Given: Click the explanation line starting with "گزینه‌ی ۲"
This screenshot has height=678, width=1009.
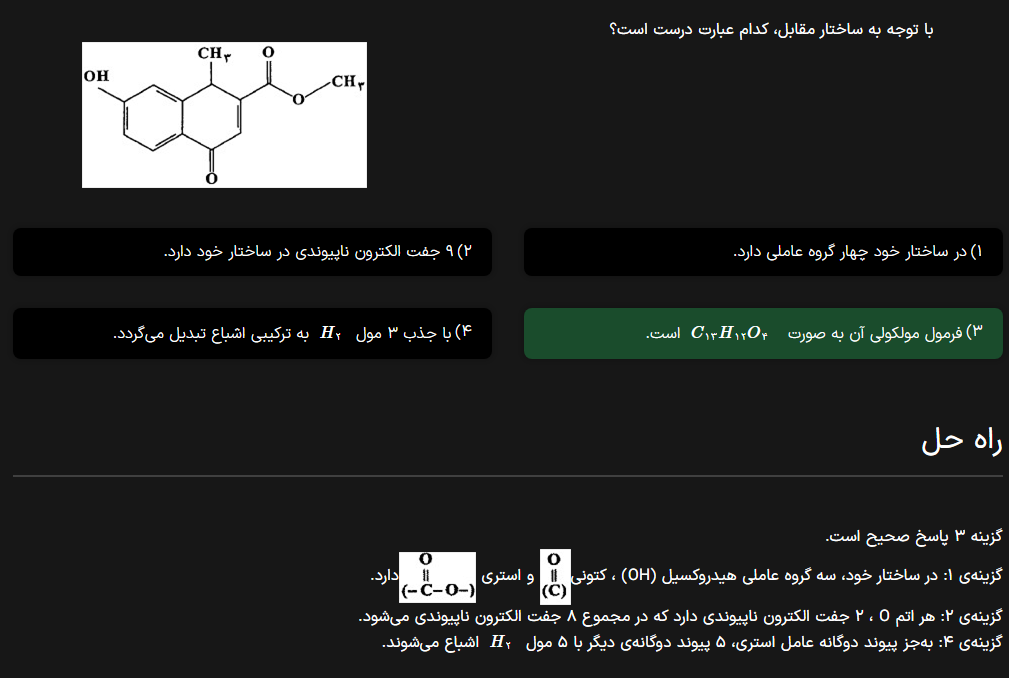Looking at the screenshot, I should point(680,616).
